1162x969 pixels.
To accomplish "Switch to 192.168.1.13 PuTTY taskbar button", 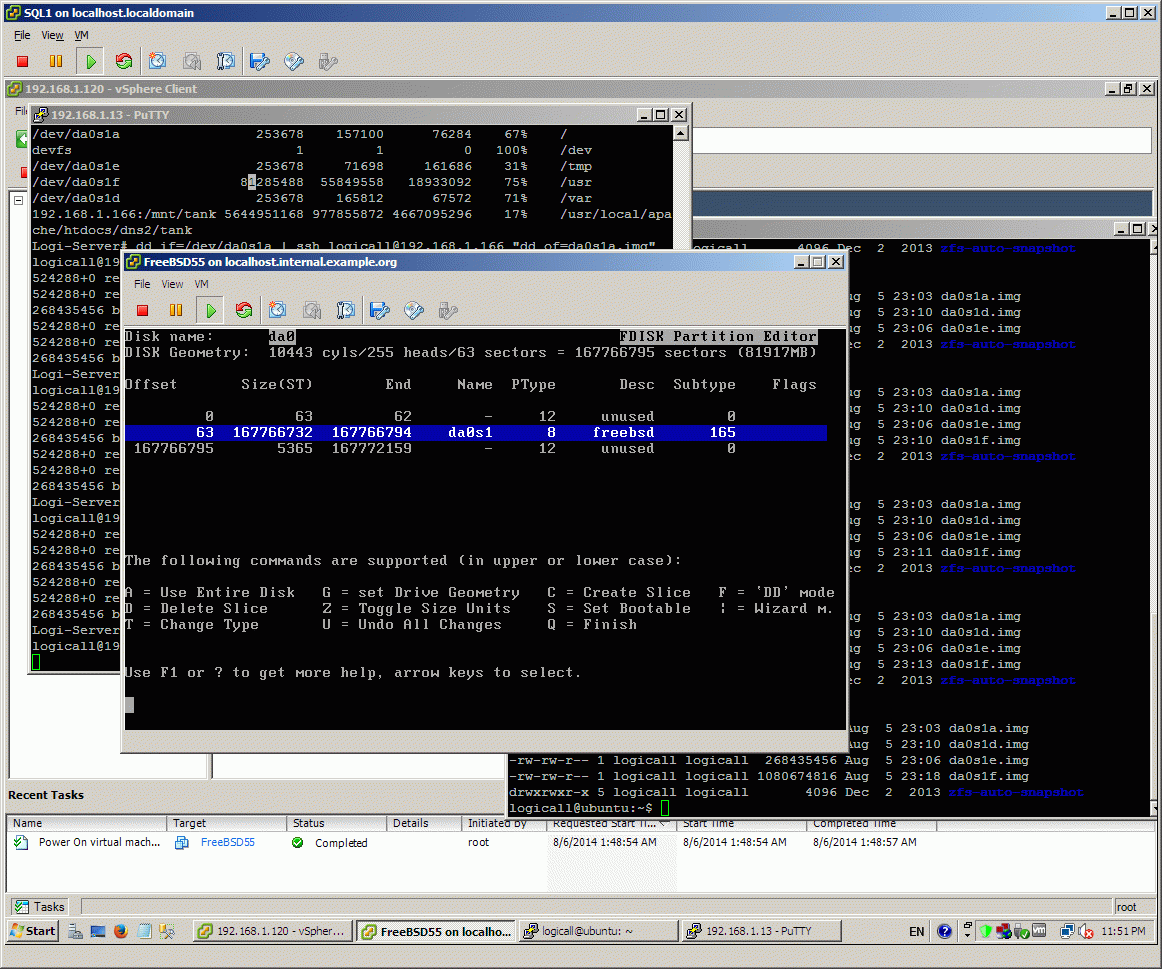I will (762, 931).
